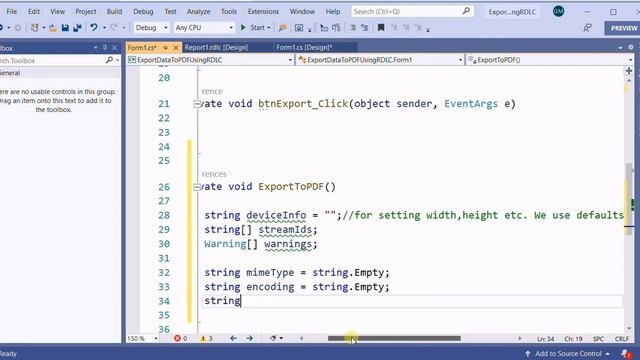Click the notifications bell in status bar

625,353
